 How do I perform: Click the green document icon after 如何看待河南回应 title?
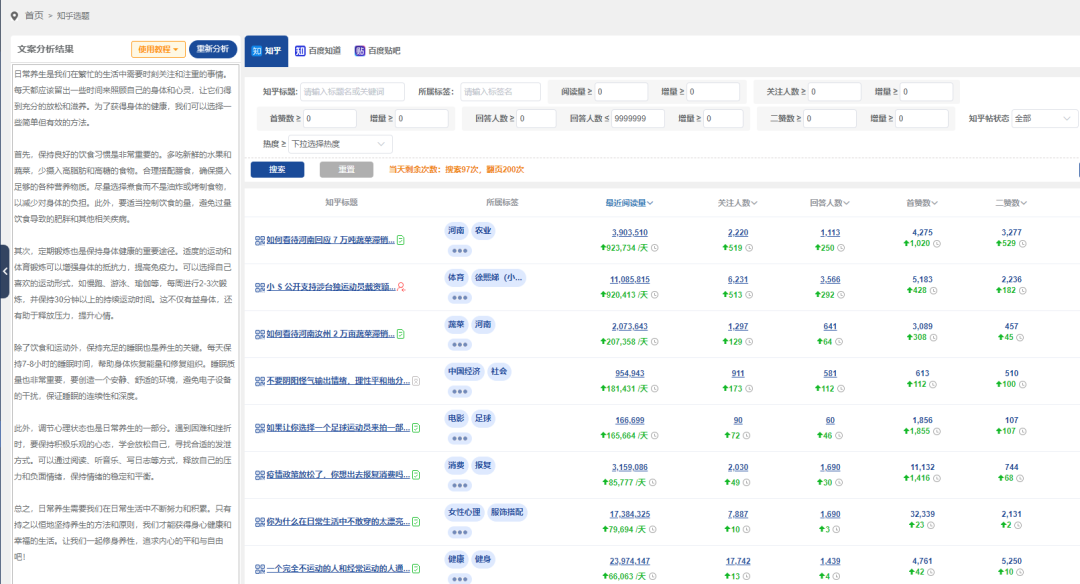pos(401,240)
